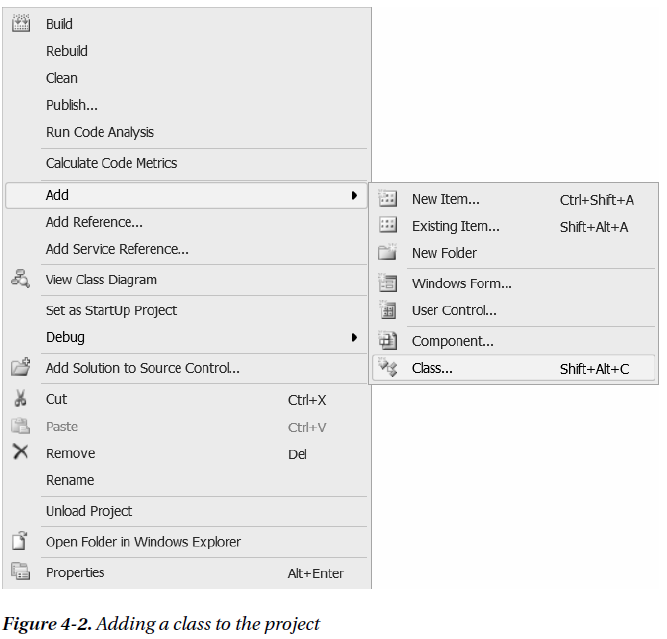Image resolution: width=667 pixels, height=639 pixels.
Task: Click the Build icon in the context menu
Action: coord(21,24)
